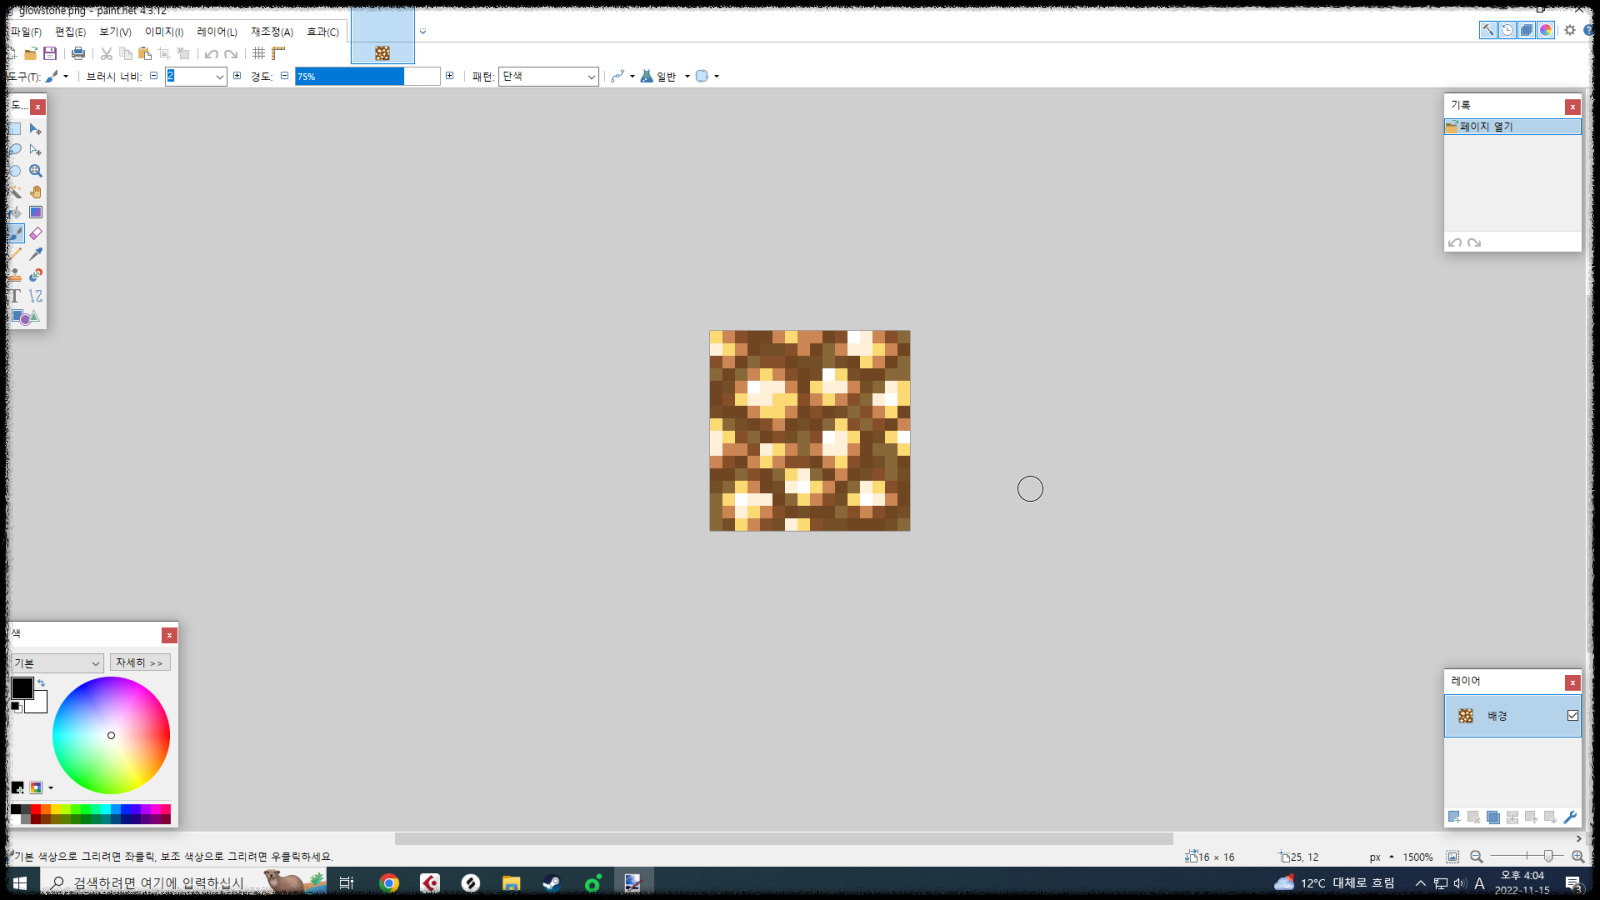Open the 일반 blend mode dropdown

(x=665, y=76)
